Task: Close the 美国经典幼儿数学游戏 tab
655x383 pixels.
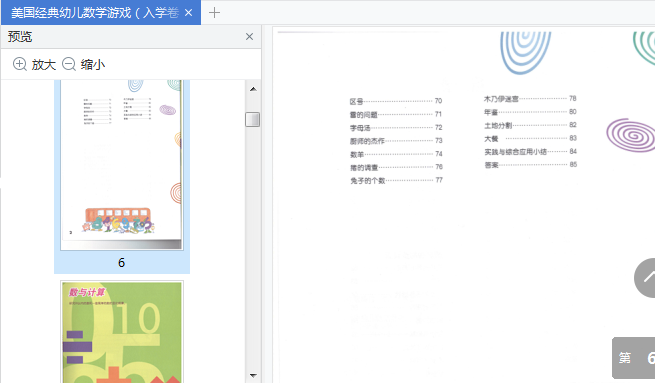Action: pos(188,13)
